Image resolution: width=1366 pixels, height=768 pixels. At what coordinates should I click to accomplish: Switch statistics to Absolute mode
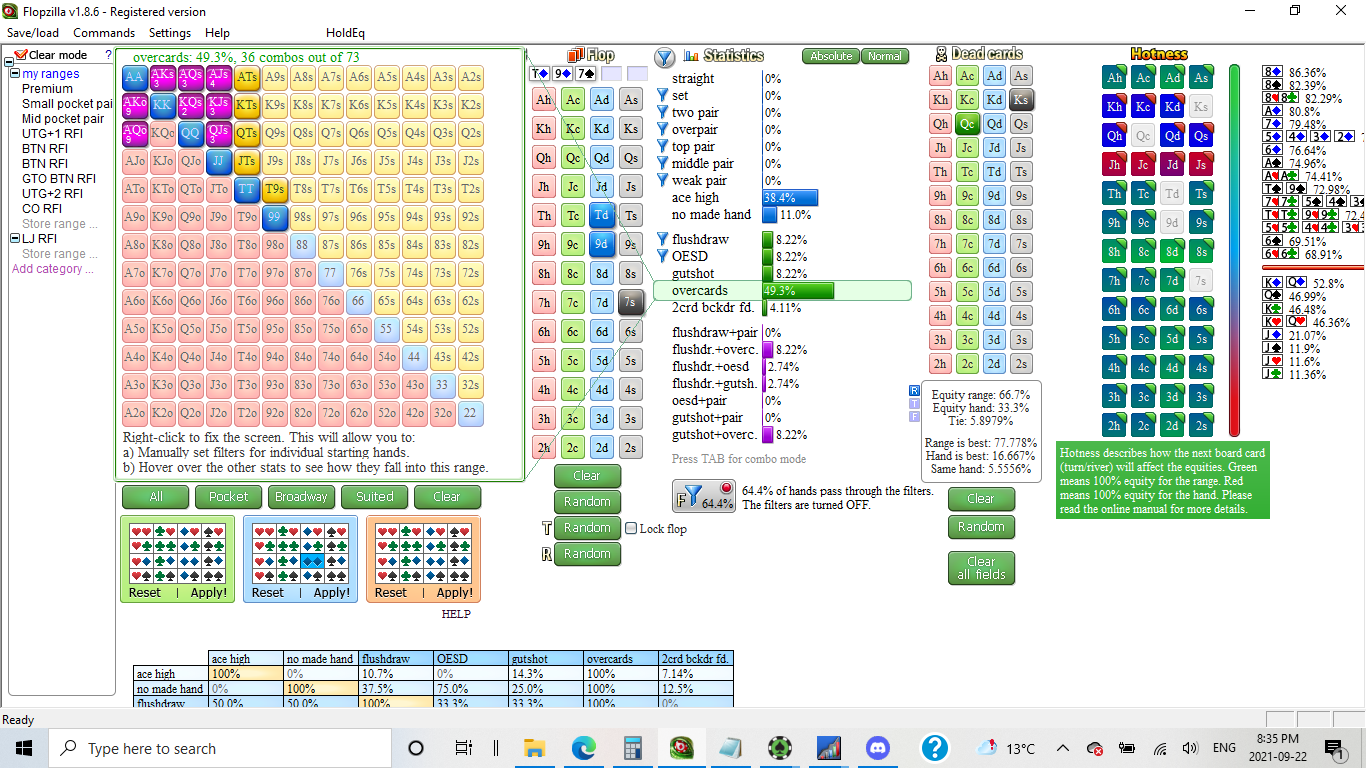[x=831, y=57]
